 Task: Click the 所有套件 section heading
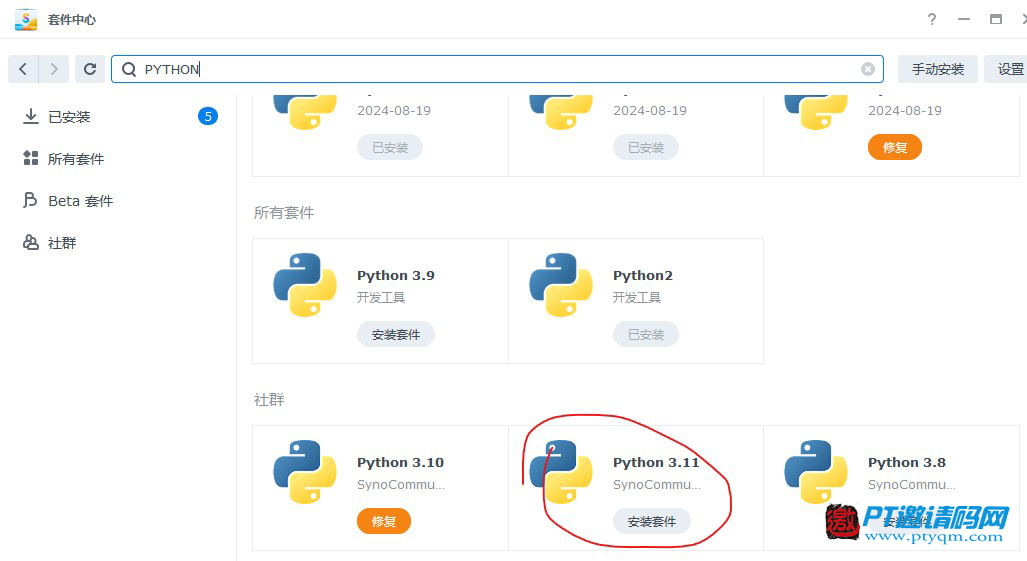click(x=284, y=213)
